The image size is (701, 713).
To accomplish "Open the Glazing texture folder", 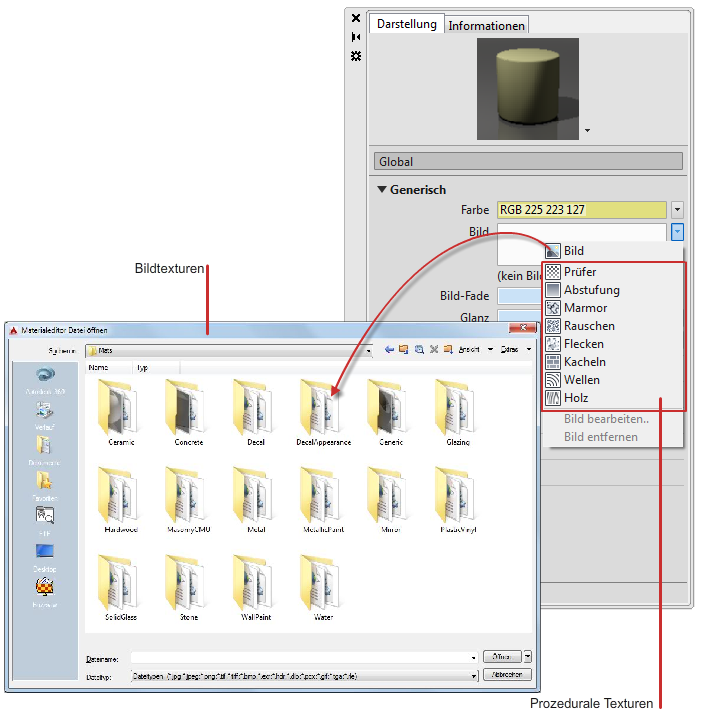I will click(x=458, y=412).
